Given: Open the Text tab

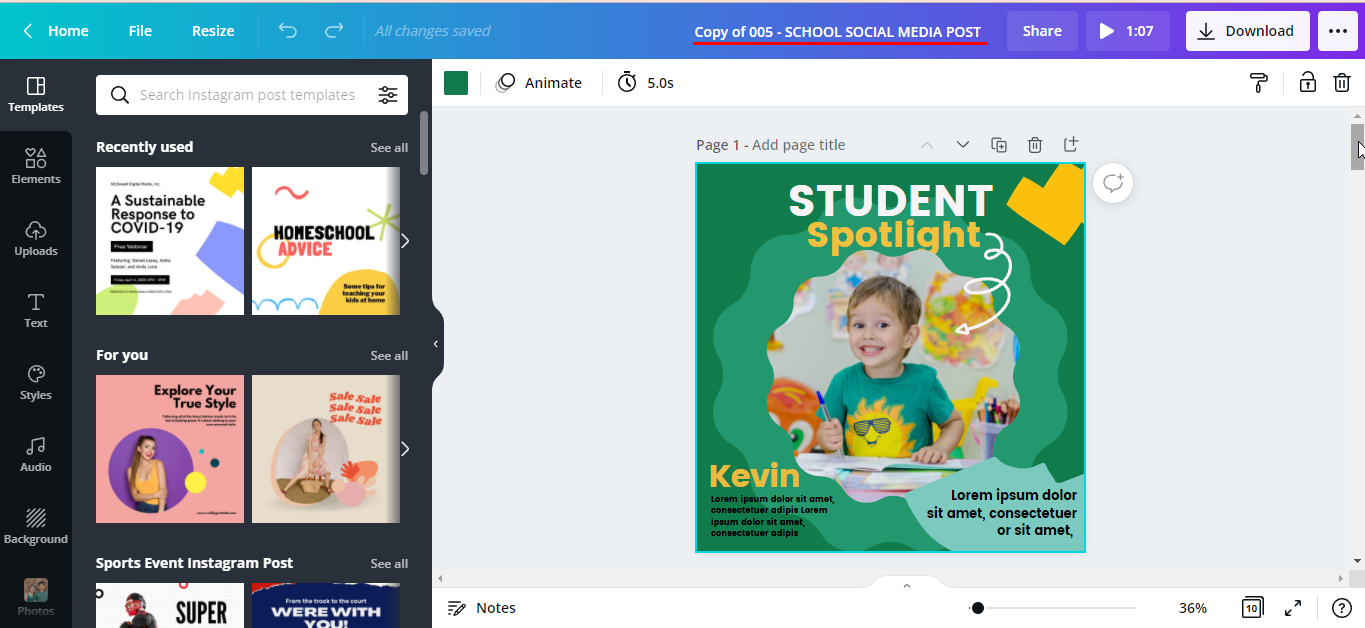Looking at the screenshot, I should 36,311.
